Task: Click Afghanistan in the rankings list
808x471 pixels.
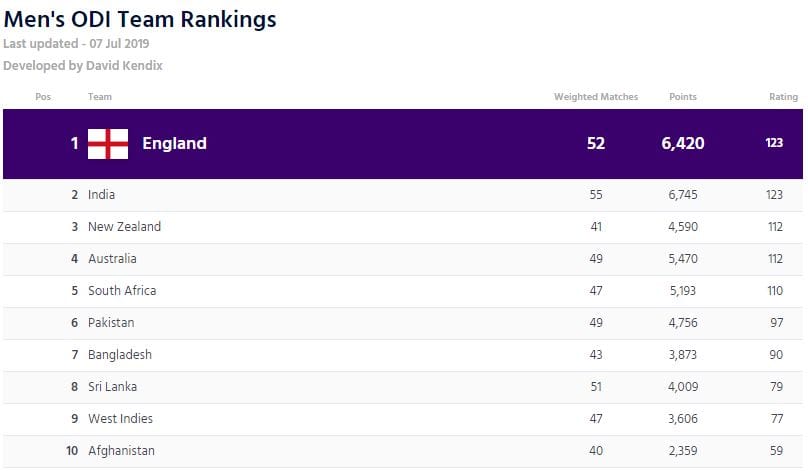Action: coord(121,451)
